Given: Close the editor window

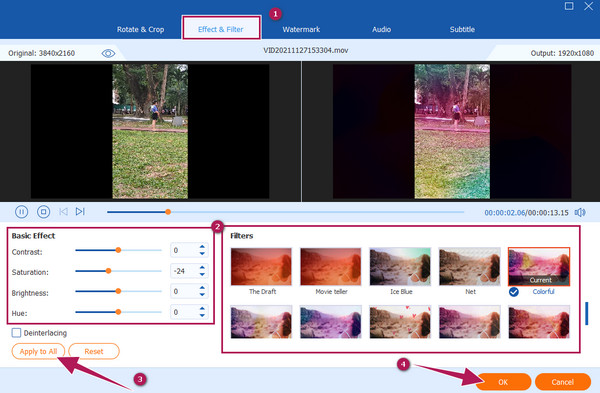Looking at the screenshot, I should click(x=589, y=6).
